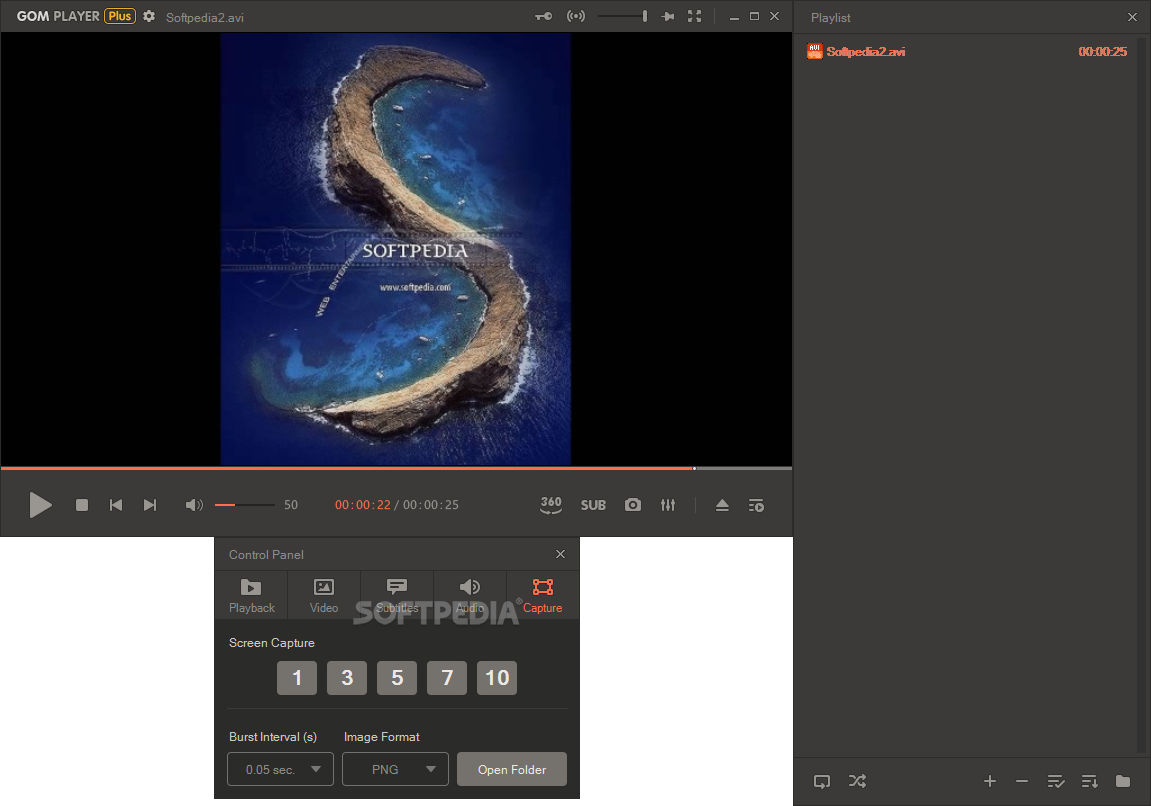
Task: Enable 360 degree video mode
Action: [551, 504]
